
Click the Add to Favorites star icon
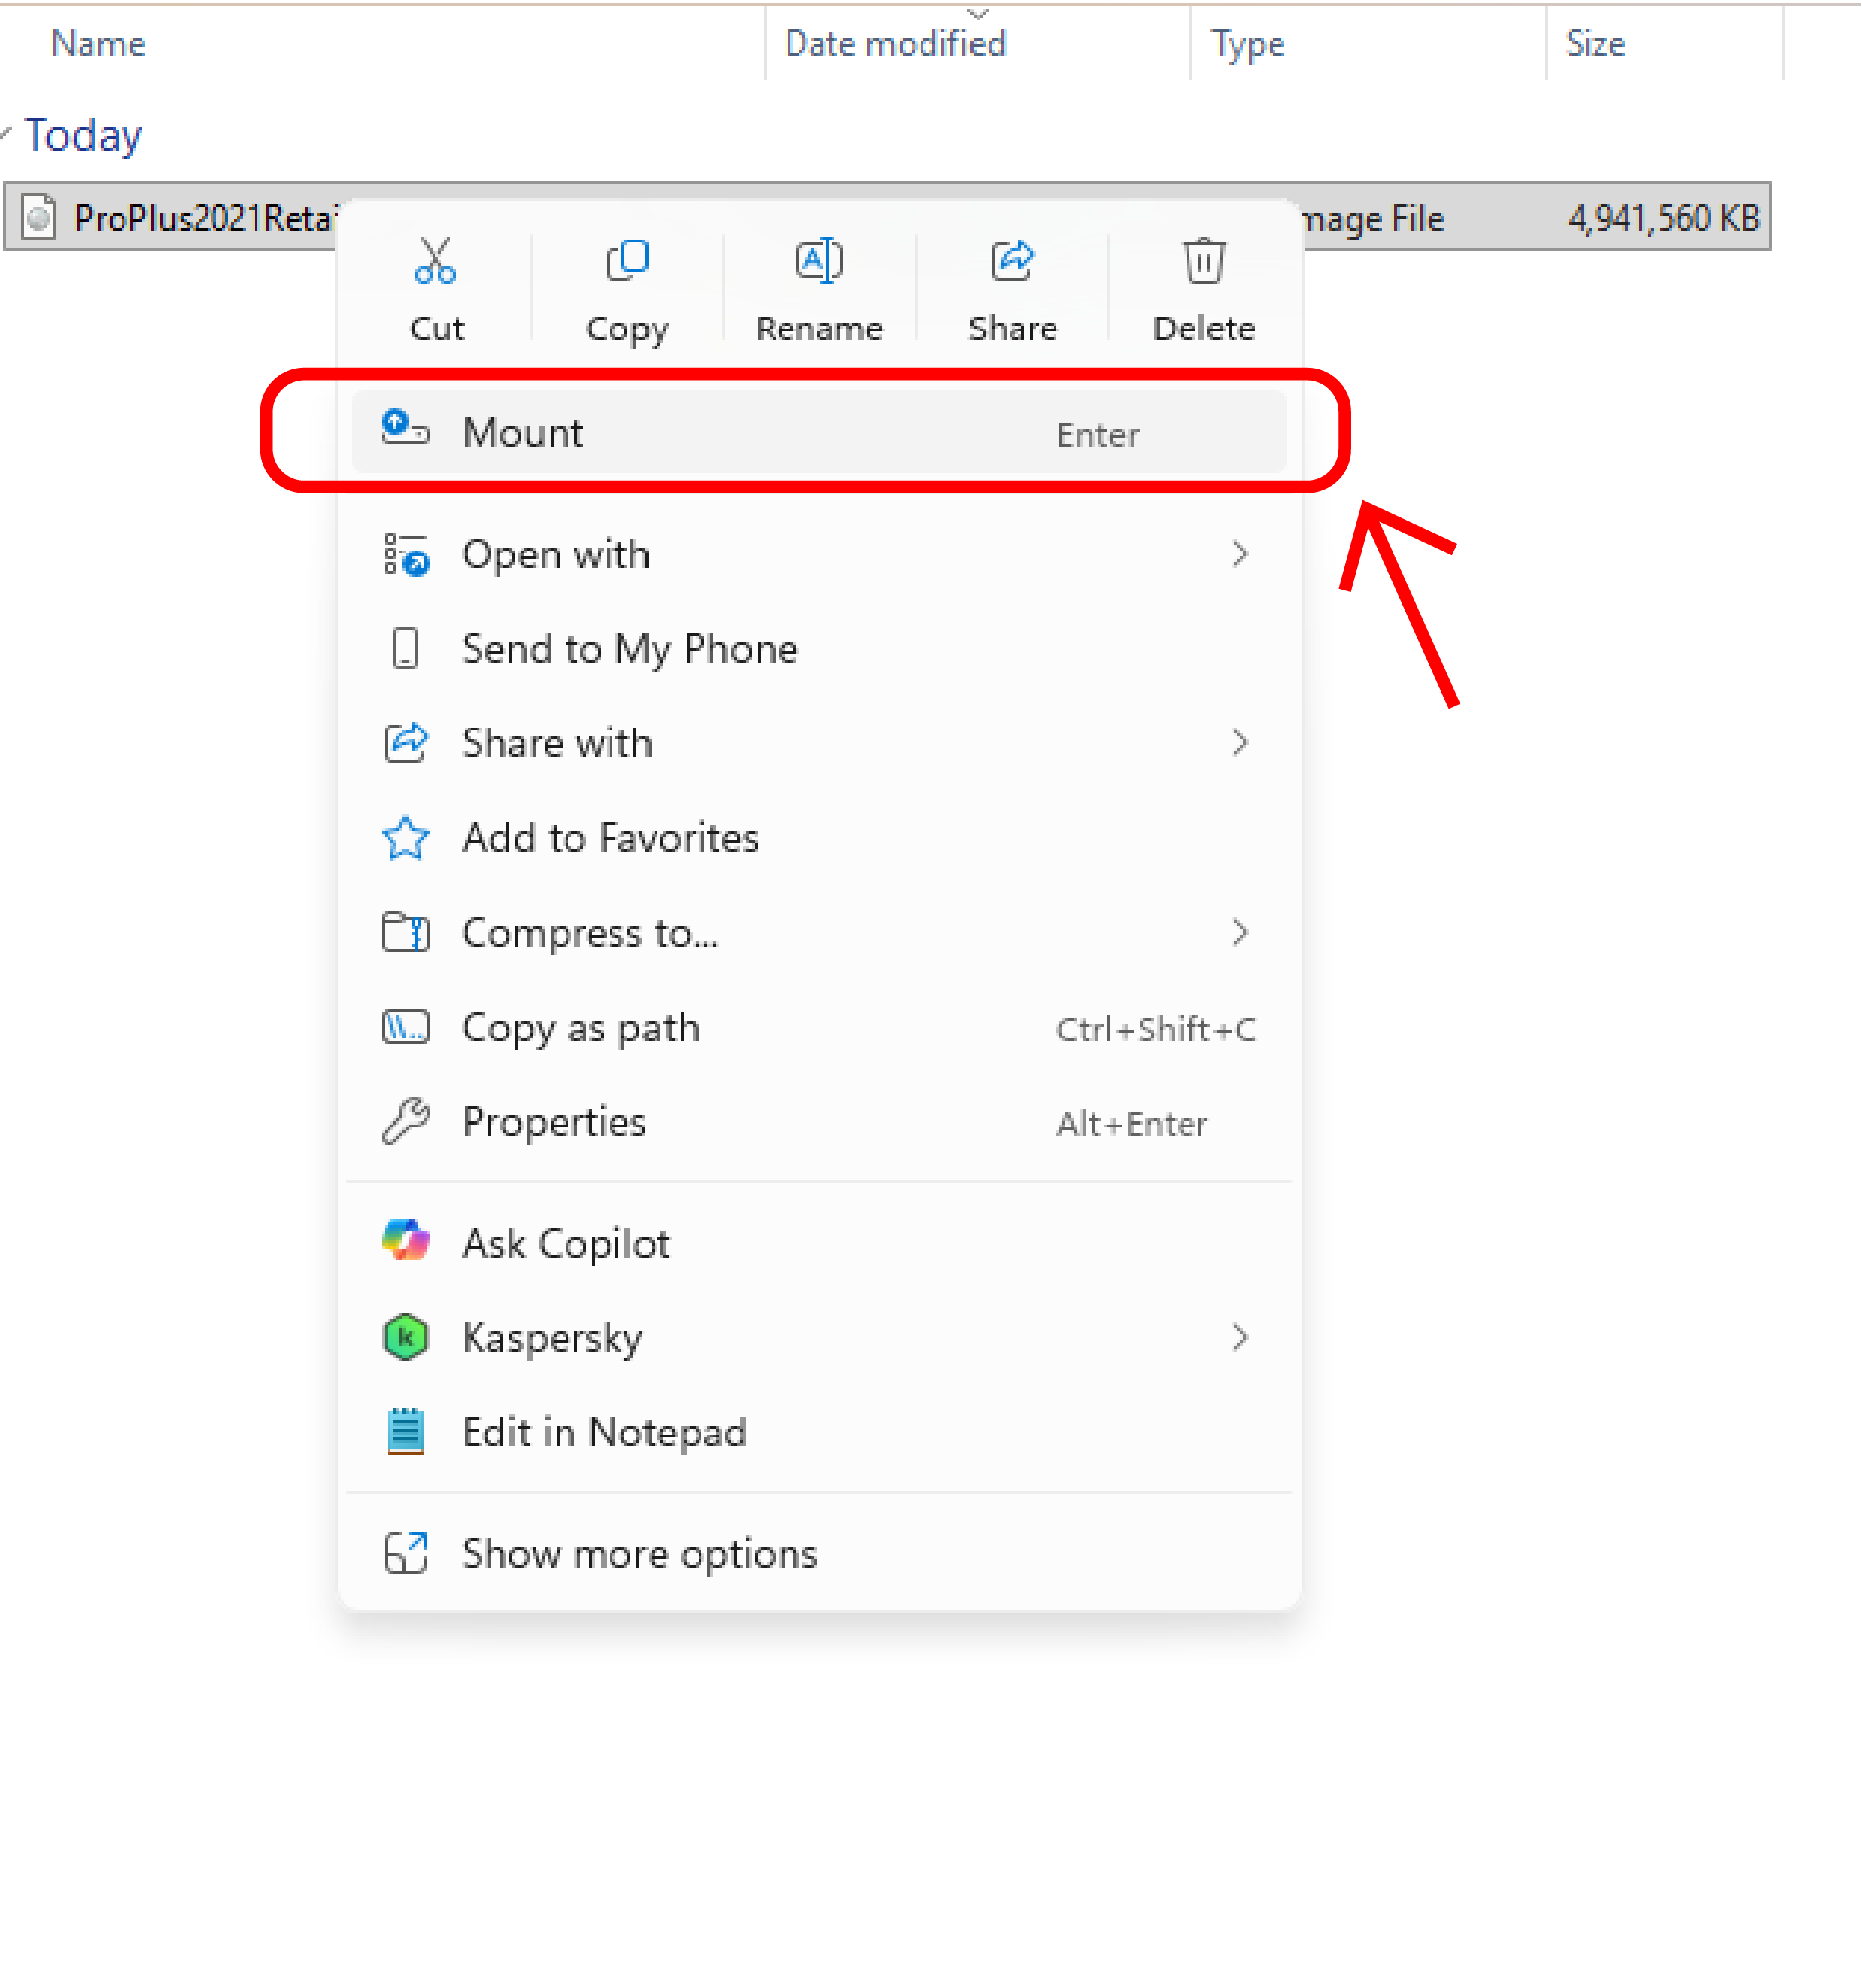tap(405, 838)
